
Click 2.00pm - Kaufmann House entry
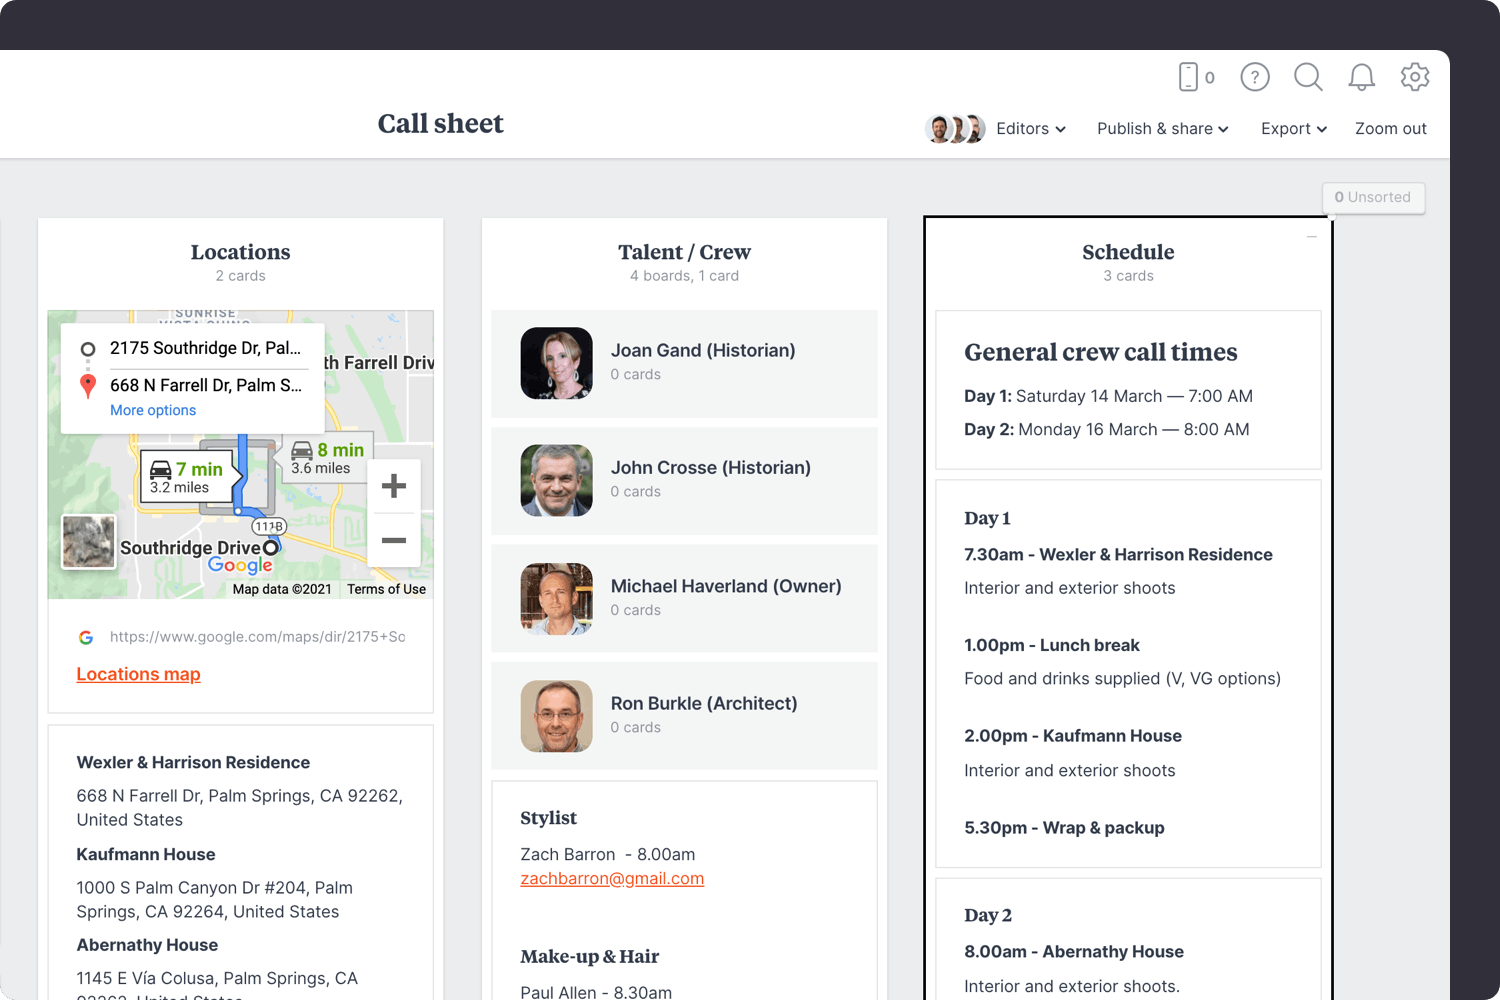click(1073, 736)
